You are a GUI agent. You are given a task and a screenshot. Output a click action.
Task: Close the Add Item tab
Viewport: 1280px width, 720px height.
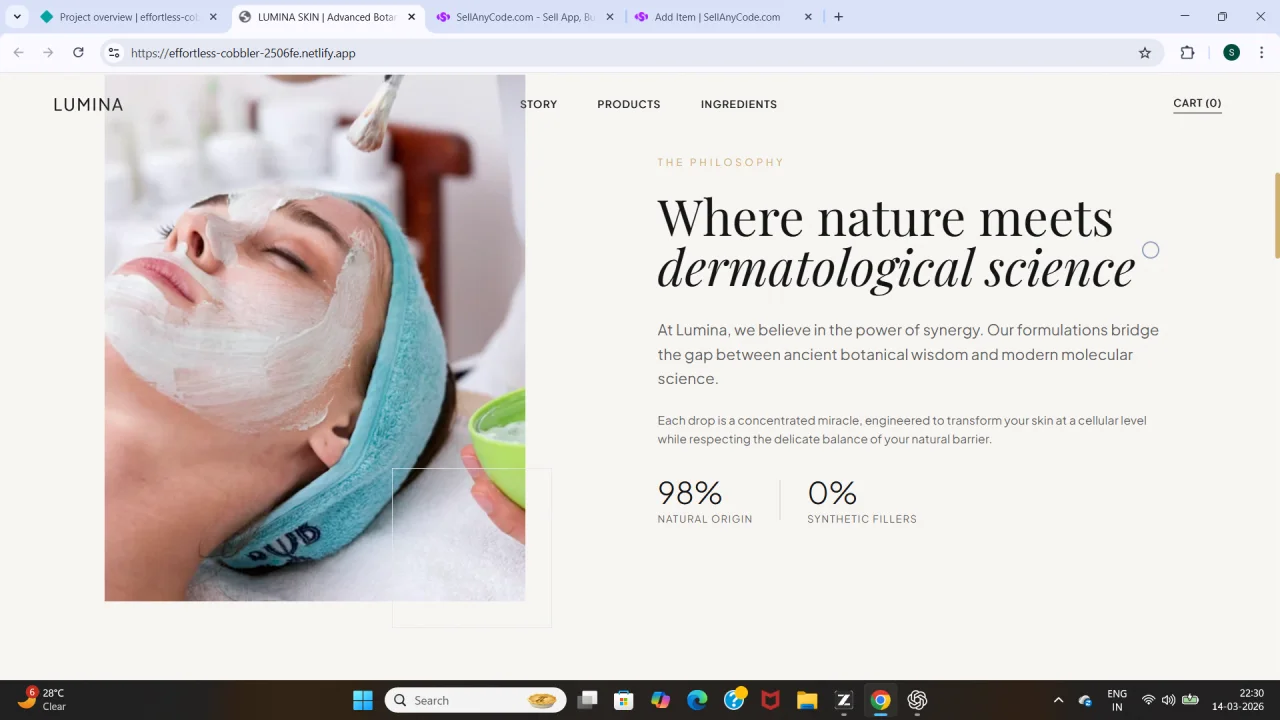[808, 17]
